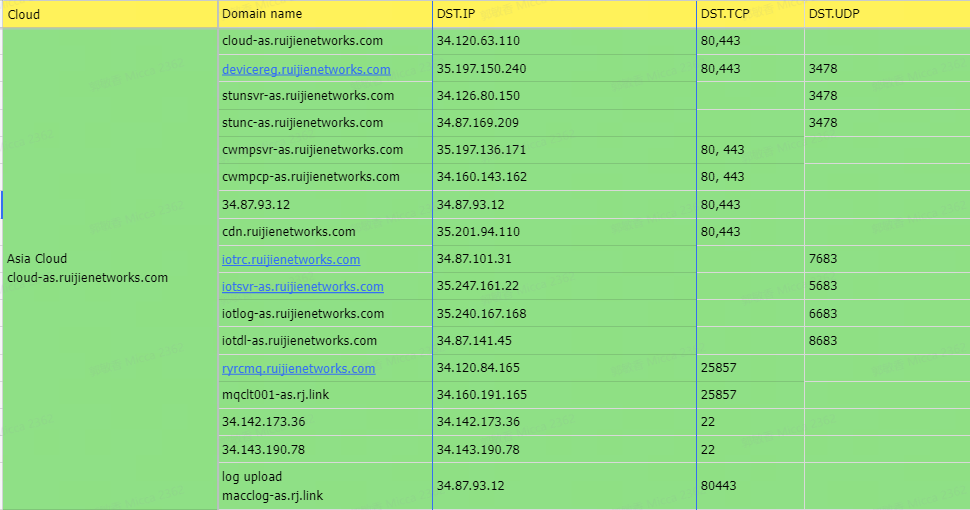
Task: Select IP cell 35.247.161.22
Action: (564, 286)
